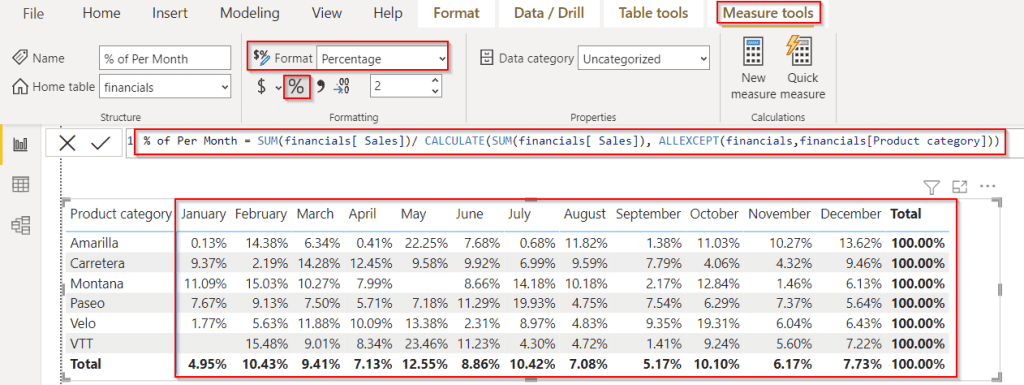Click the February column header
Image resolution: width=1024 pixels, height=385 pixels.
[x=261, y=214]
